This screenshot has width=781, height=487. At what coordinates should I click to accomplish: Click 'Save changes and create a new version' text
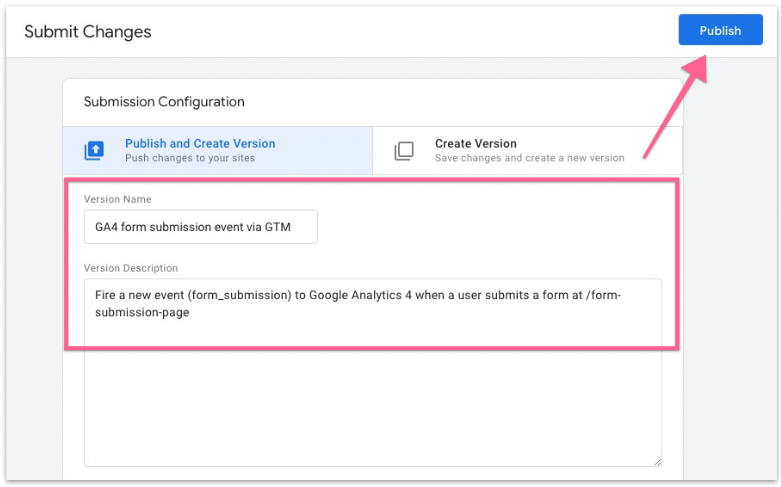tap(529, 158)
